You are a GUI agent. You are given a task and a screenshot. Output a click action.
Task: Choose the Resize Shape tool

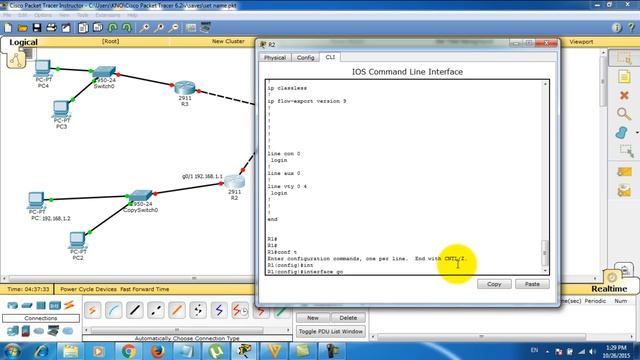[x=626, y=151]
